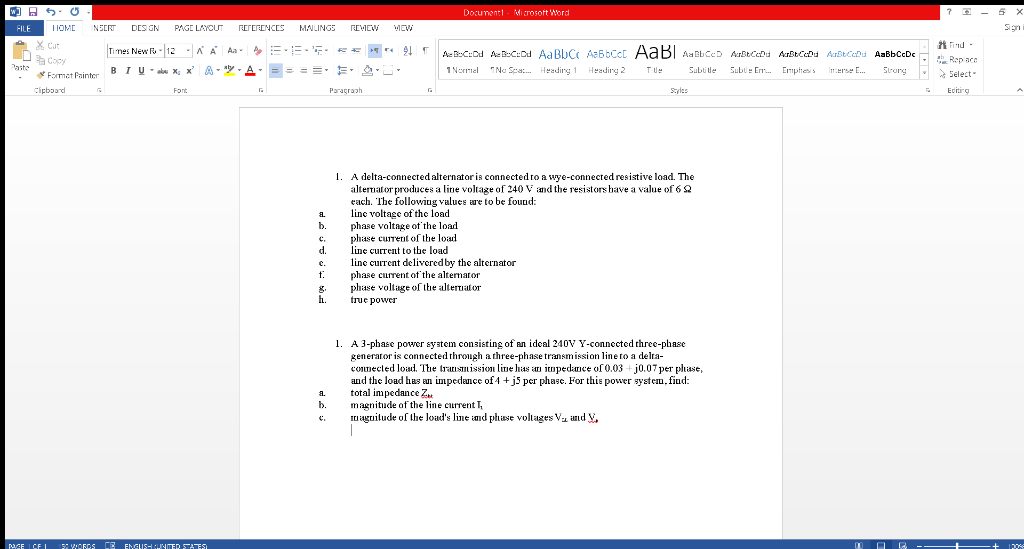Toggle show paragraph marks pilcrow
The width and height of the screenshot is (1024, 549).
tap(425, 50)
